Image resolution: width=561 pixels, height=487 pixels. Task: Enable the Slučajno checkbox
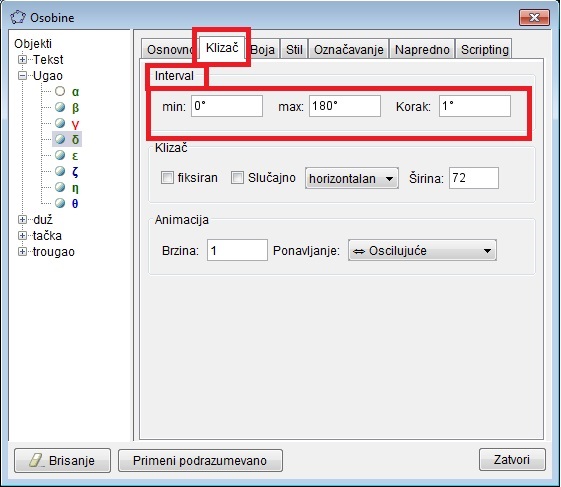tap(237, 177)
